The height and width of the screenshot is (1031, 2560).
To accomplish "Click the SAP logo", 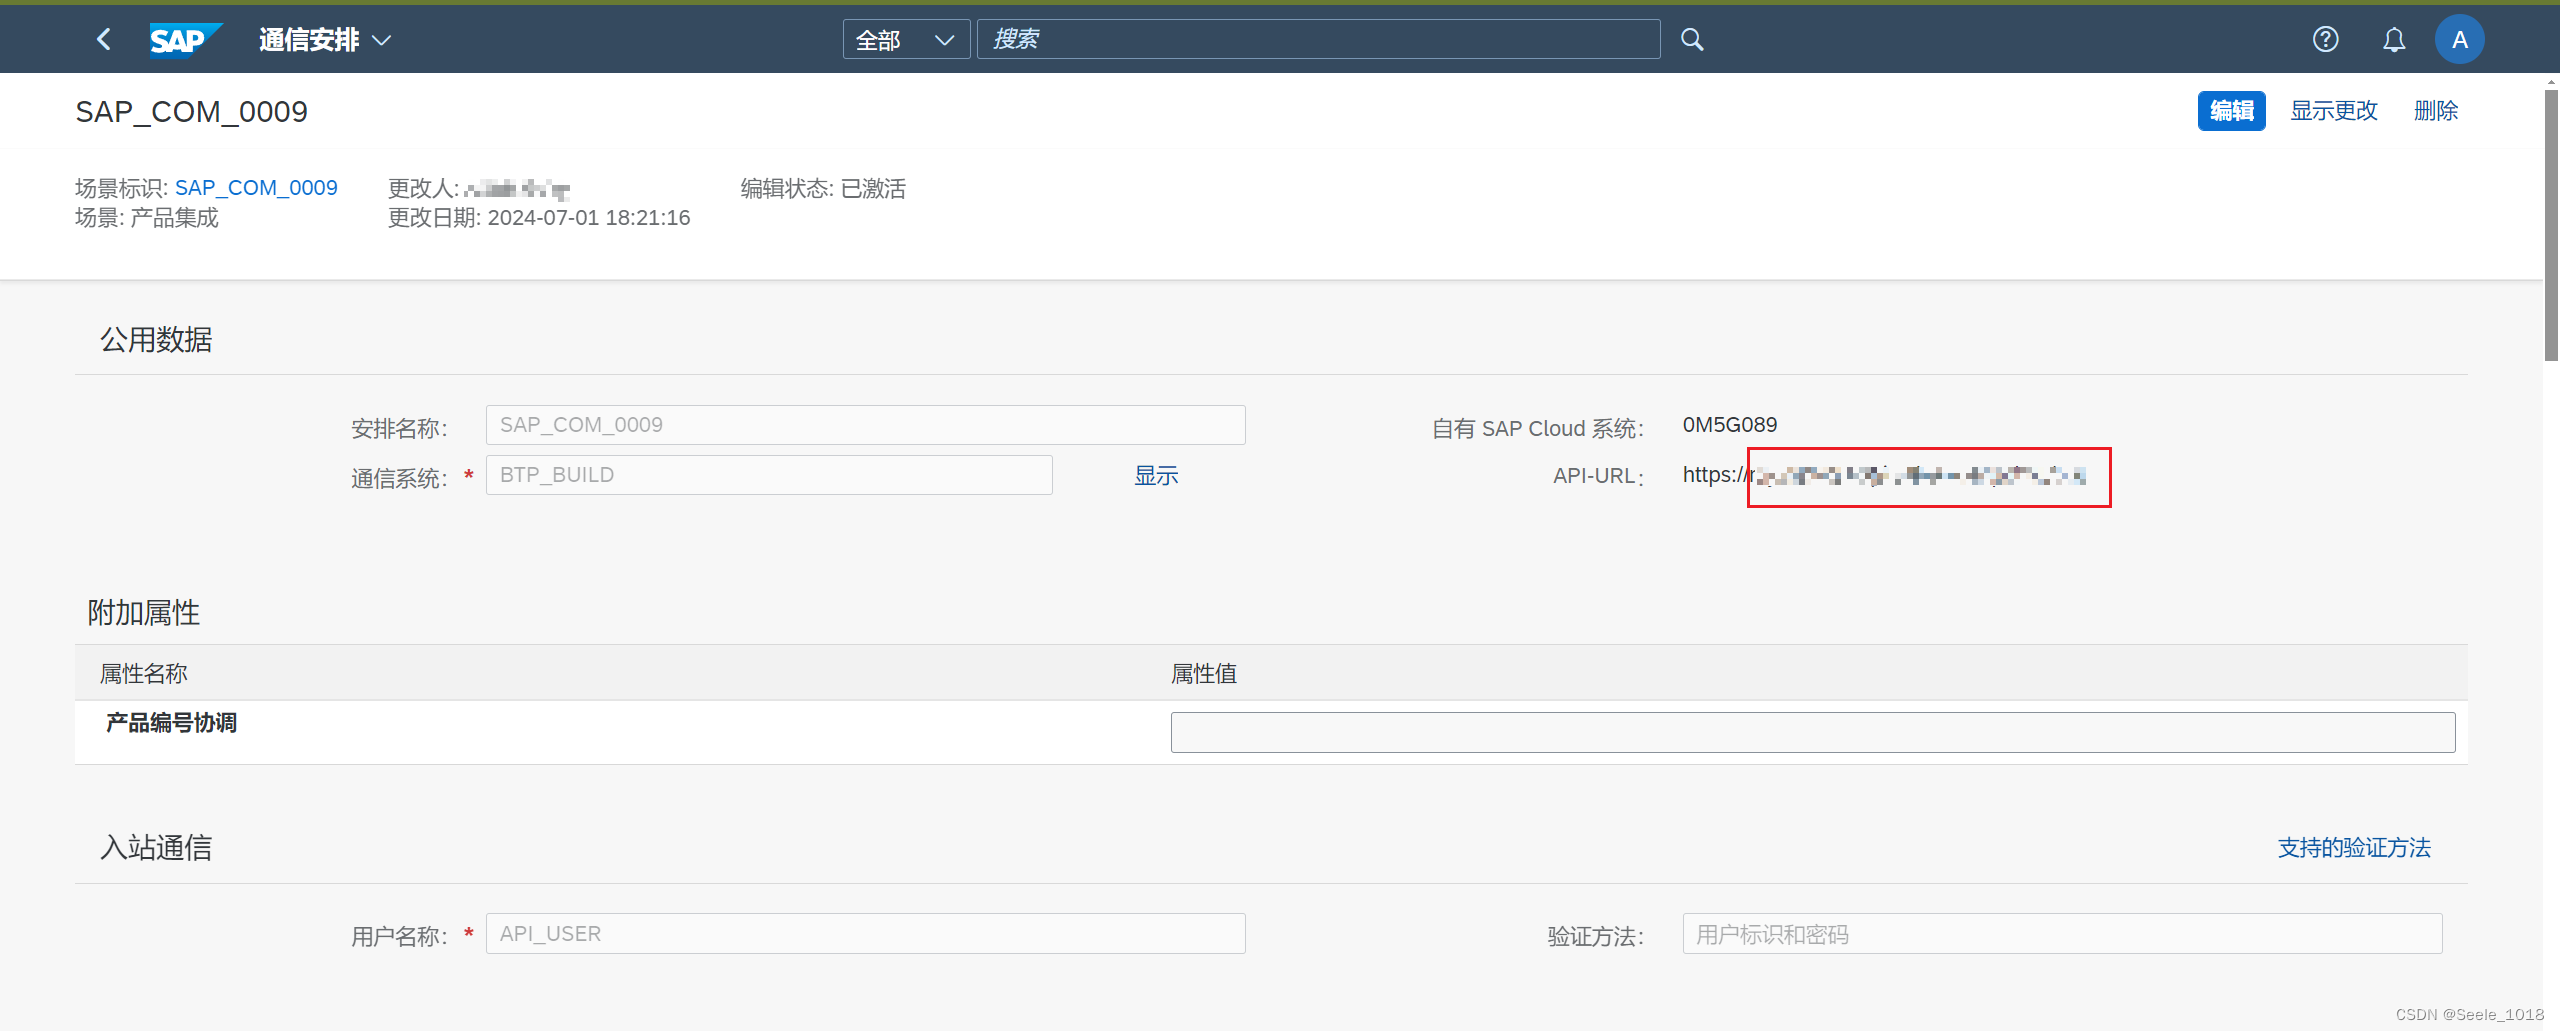I will click(x=185, y=40).
